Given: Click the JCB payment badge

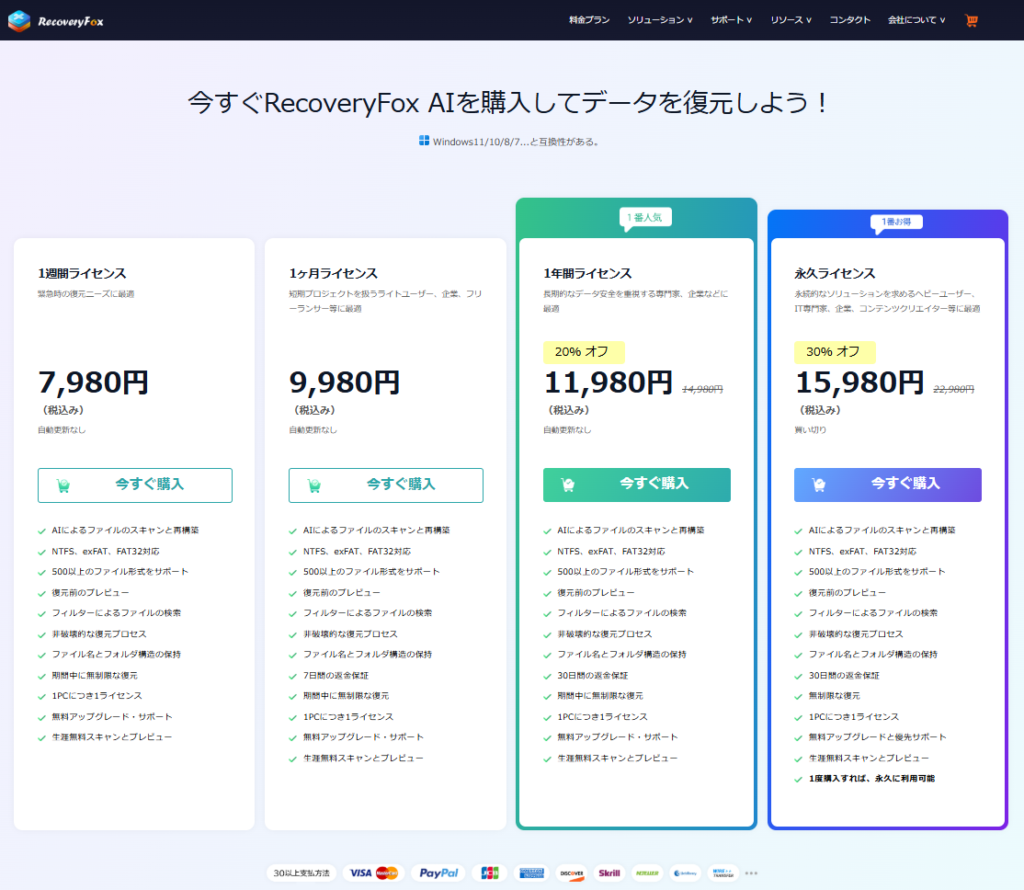Looking at the screenshot, I should coord(490,873).
